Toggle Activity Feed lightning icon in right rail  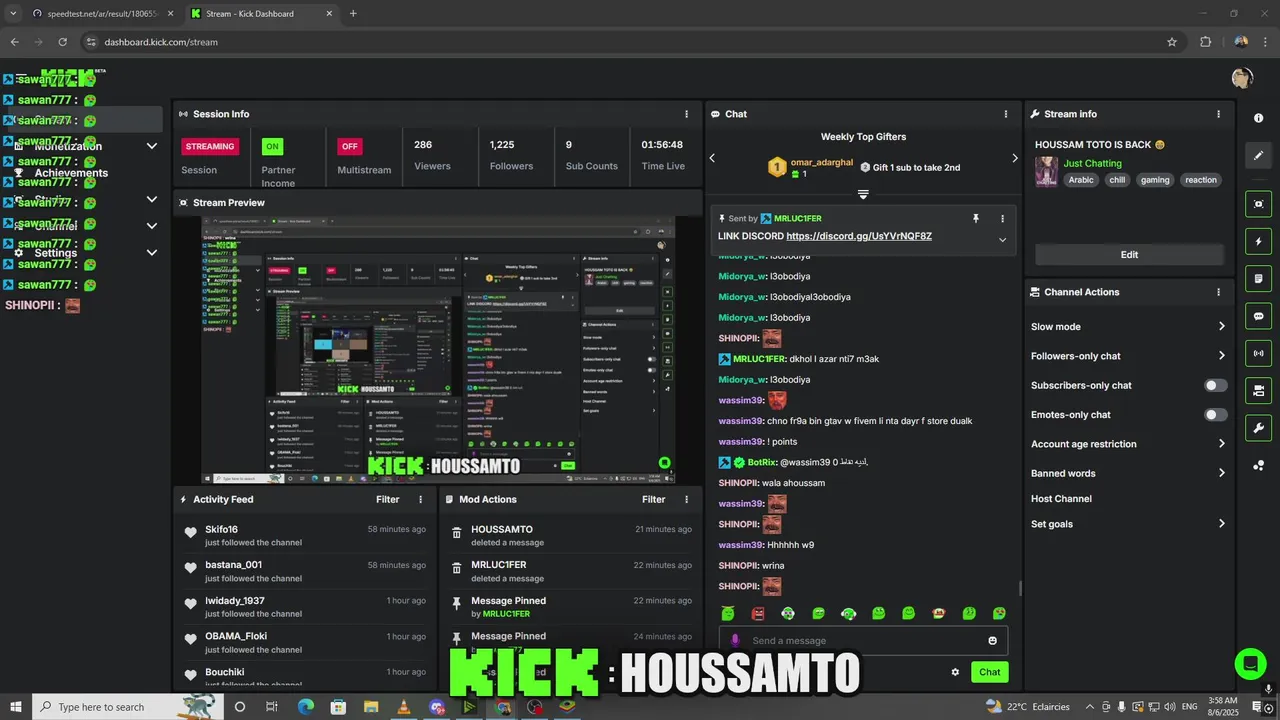(1258, 241)
